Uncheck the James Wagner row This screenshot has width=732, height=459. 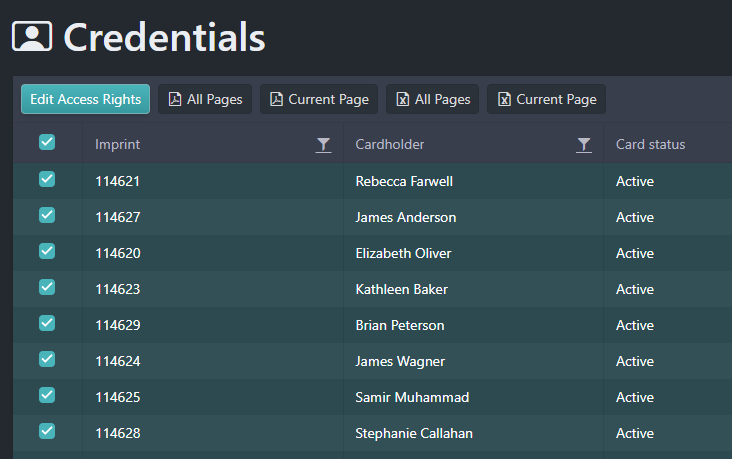47,359
